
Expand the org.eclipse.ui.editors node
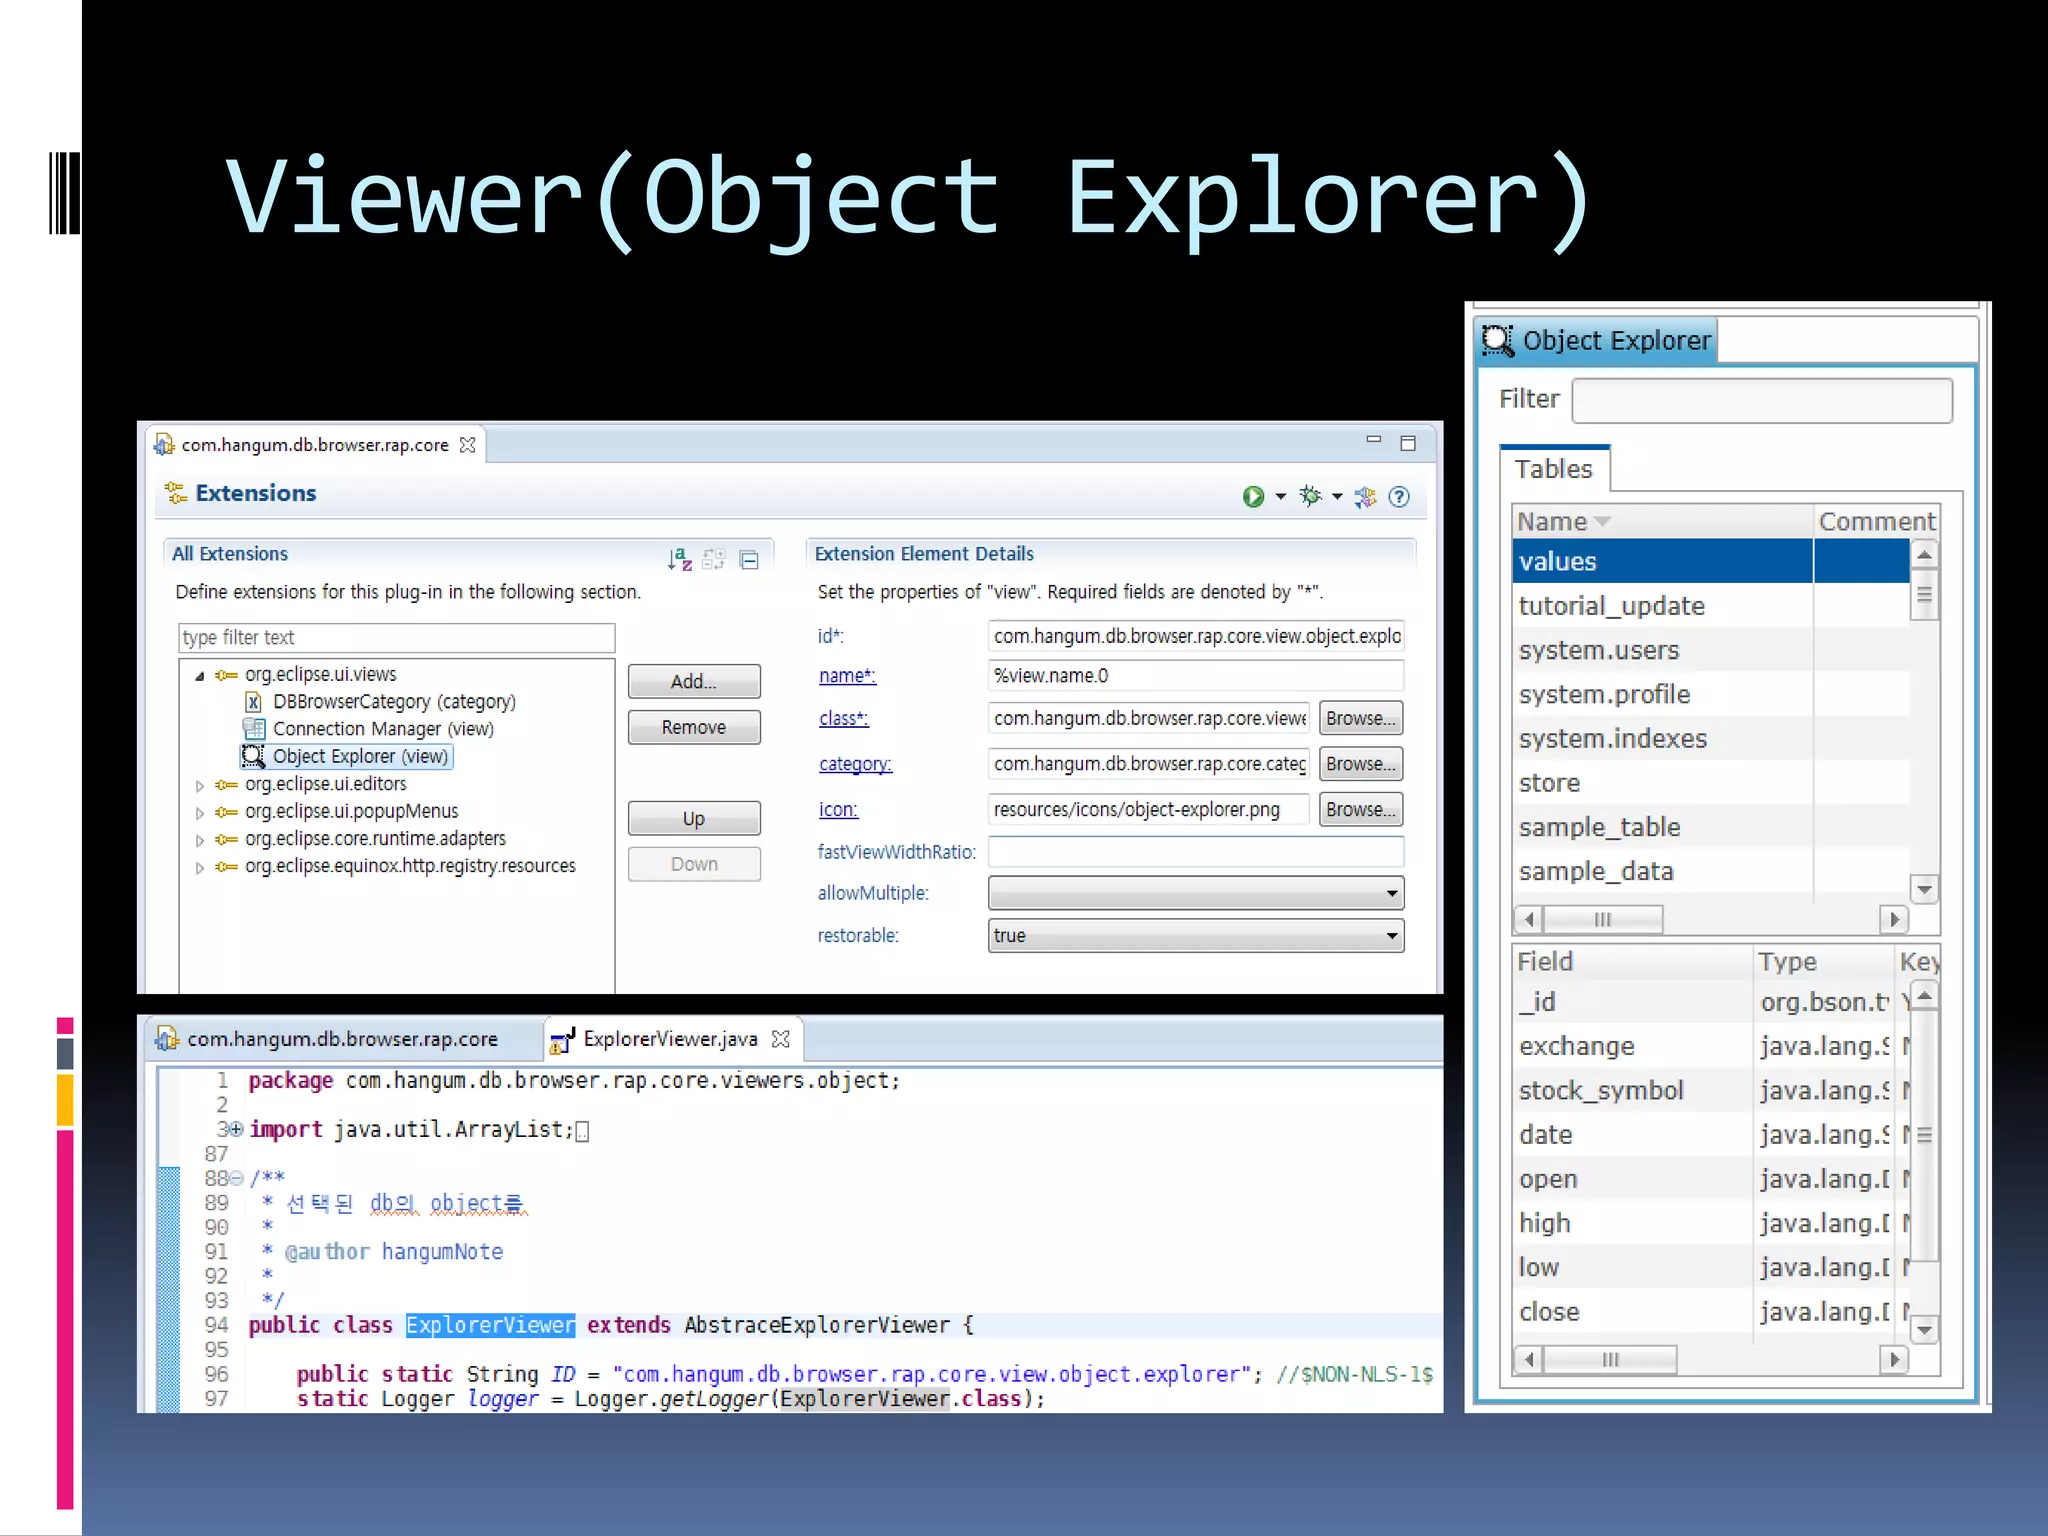point(199,786)
